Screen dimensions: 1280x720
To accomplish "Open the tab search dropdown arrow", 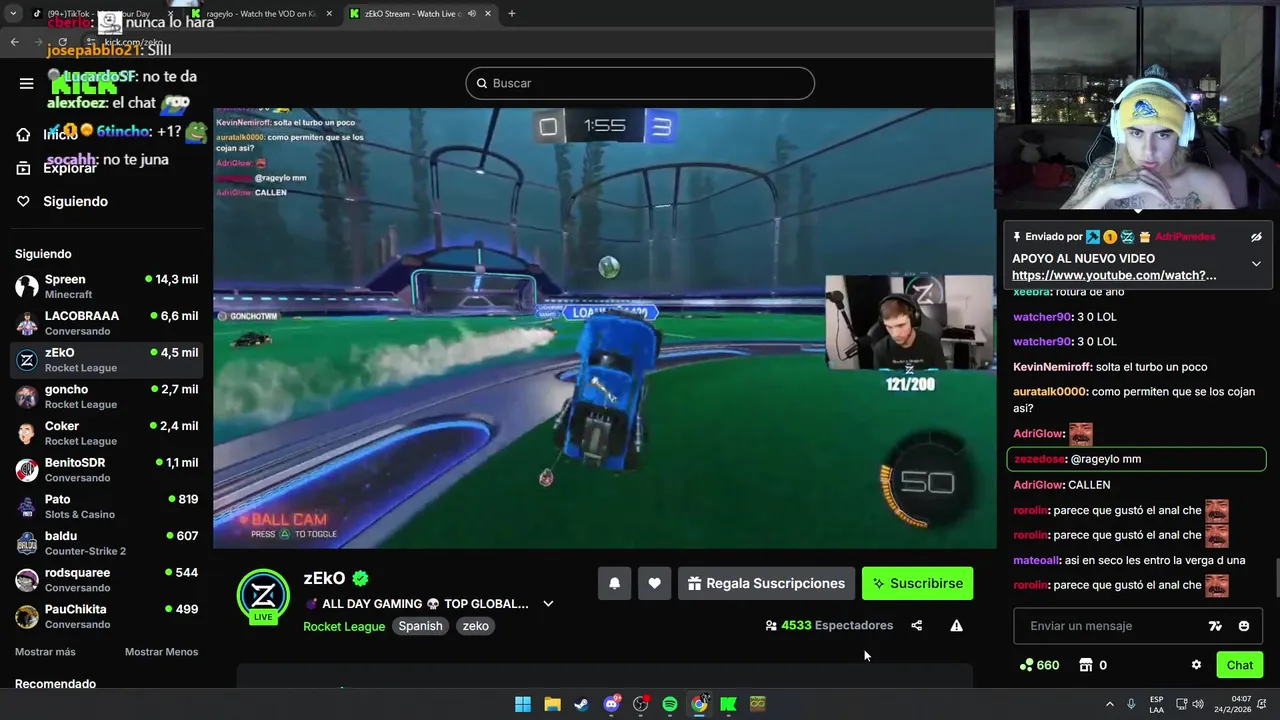I will click(13, 14).
